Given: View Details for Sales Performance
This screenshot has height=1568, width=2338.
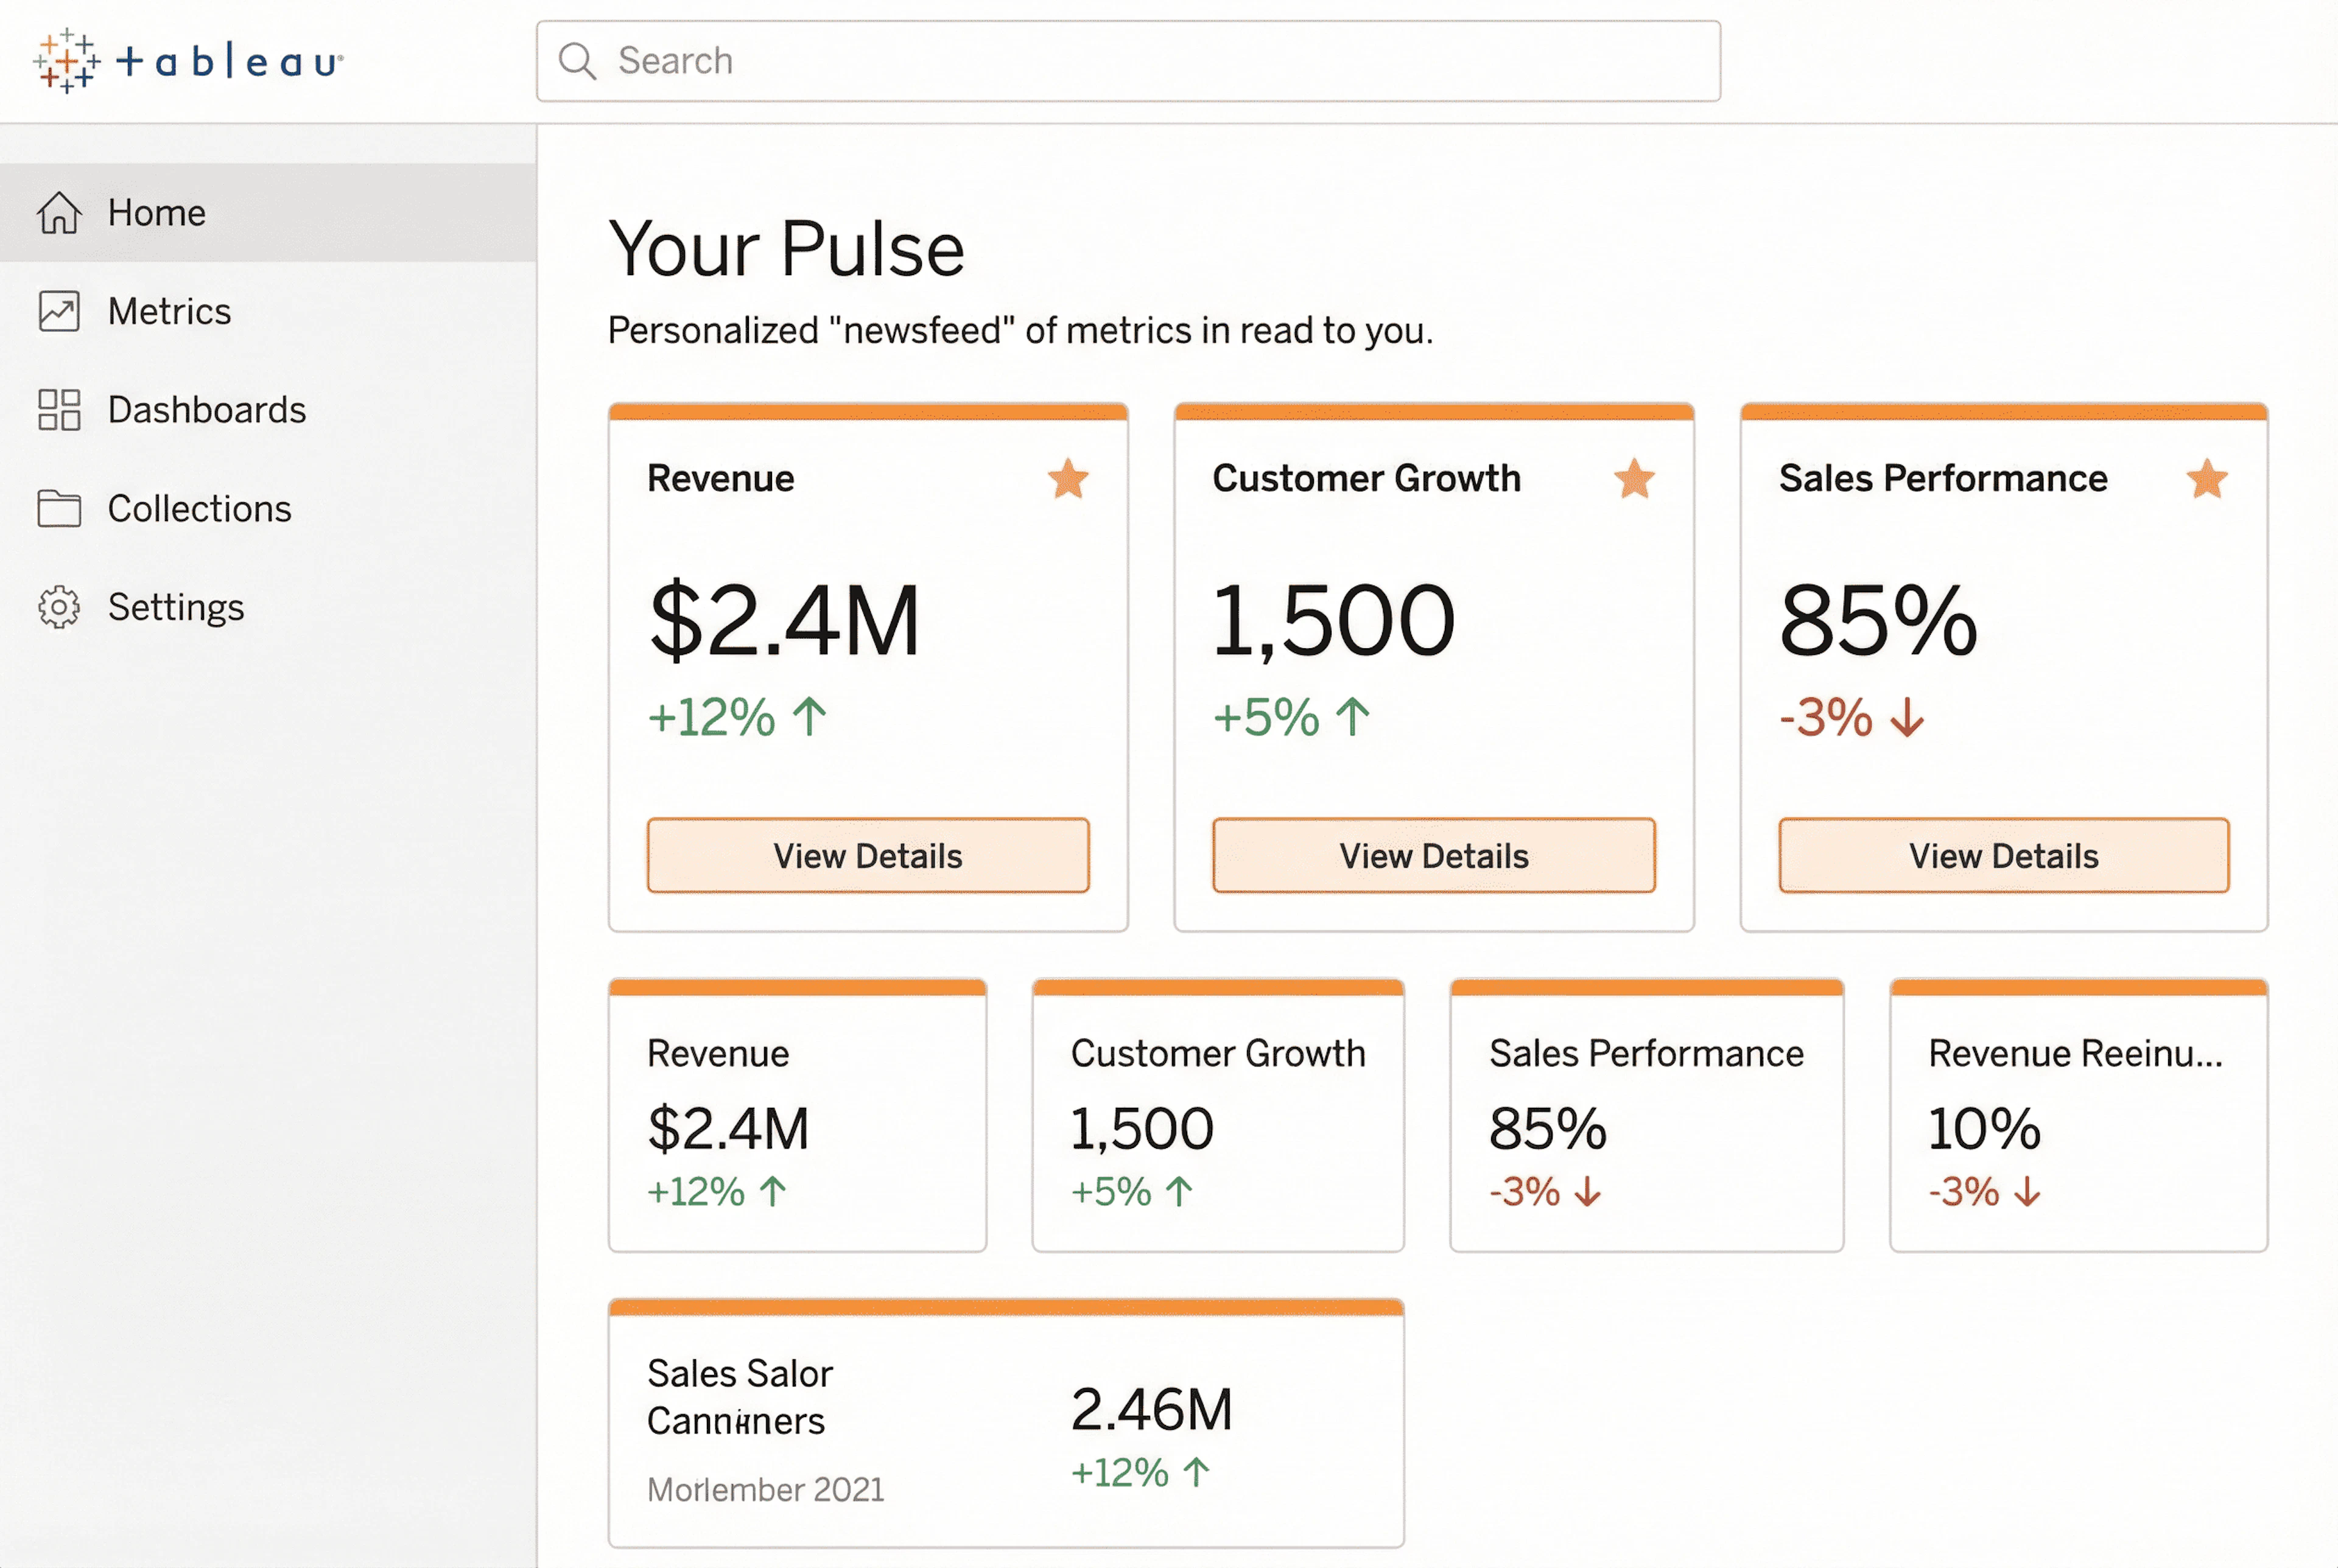Looking at the screenshot, I should 2003,856.
